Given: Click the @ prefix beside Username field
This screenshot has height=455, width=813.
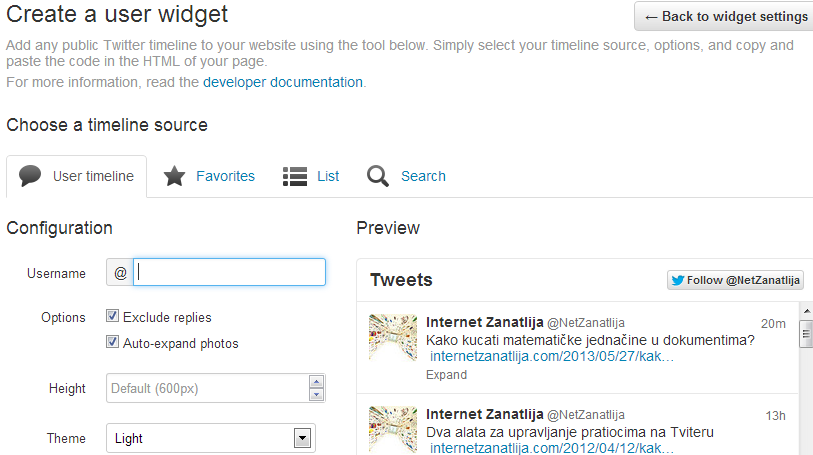Looking at the screenshot, I should (x=120, y=273).
